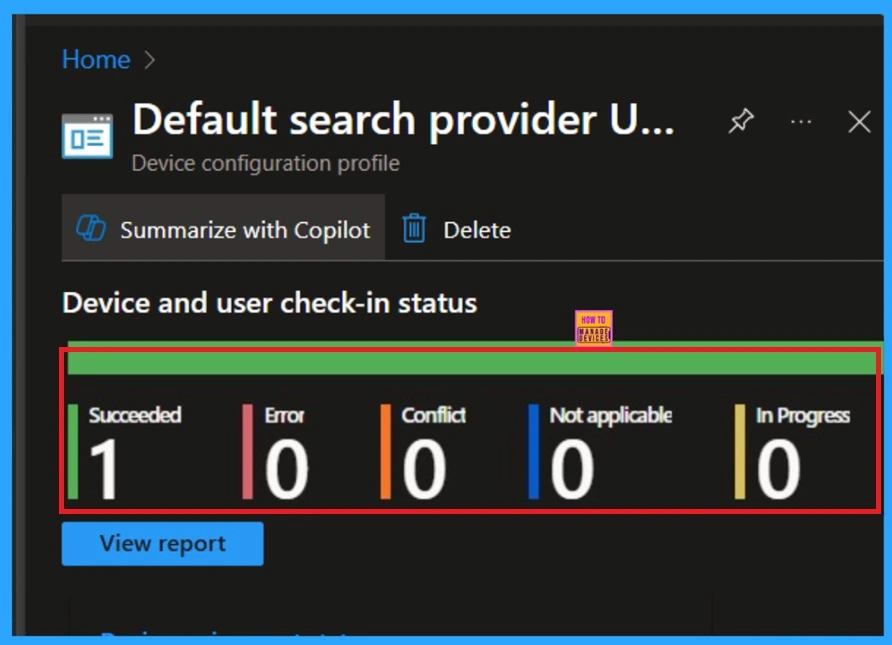The width and height of the screenshot is (892, 645).
Task: Click the trash can Delete icon
Action: click(x=414, y=229)
